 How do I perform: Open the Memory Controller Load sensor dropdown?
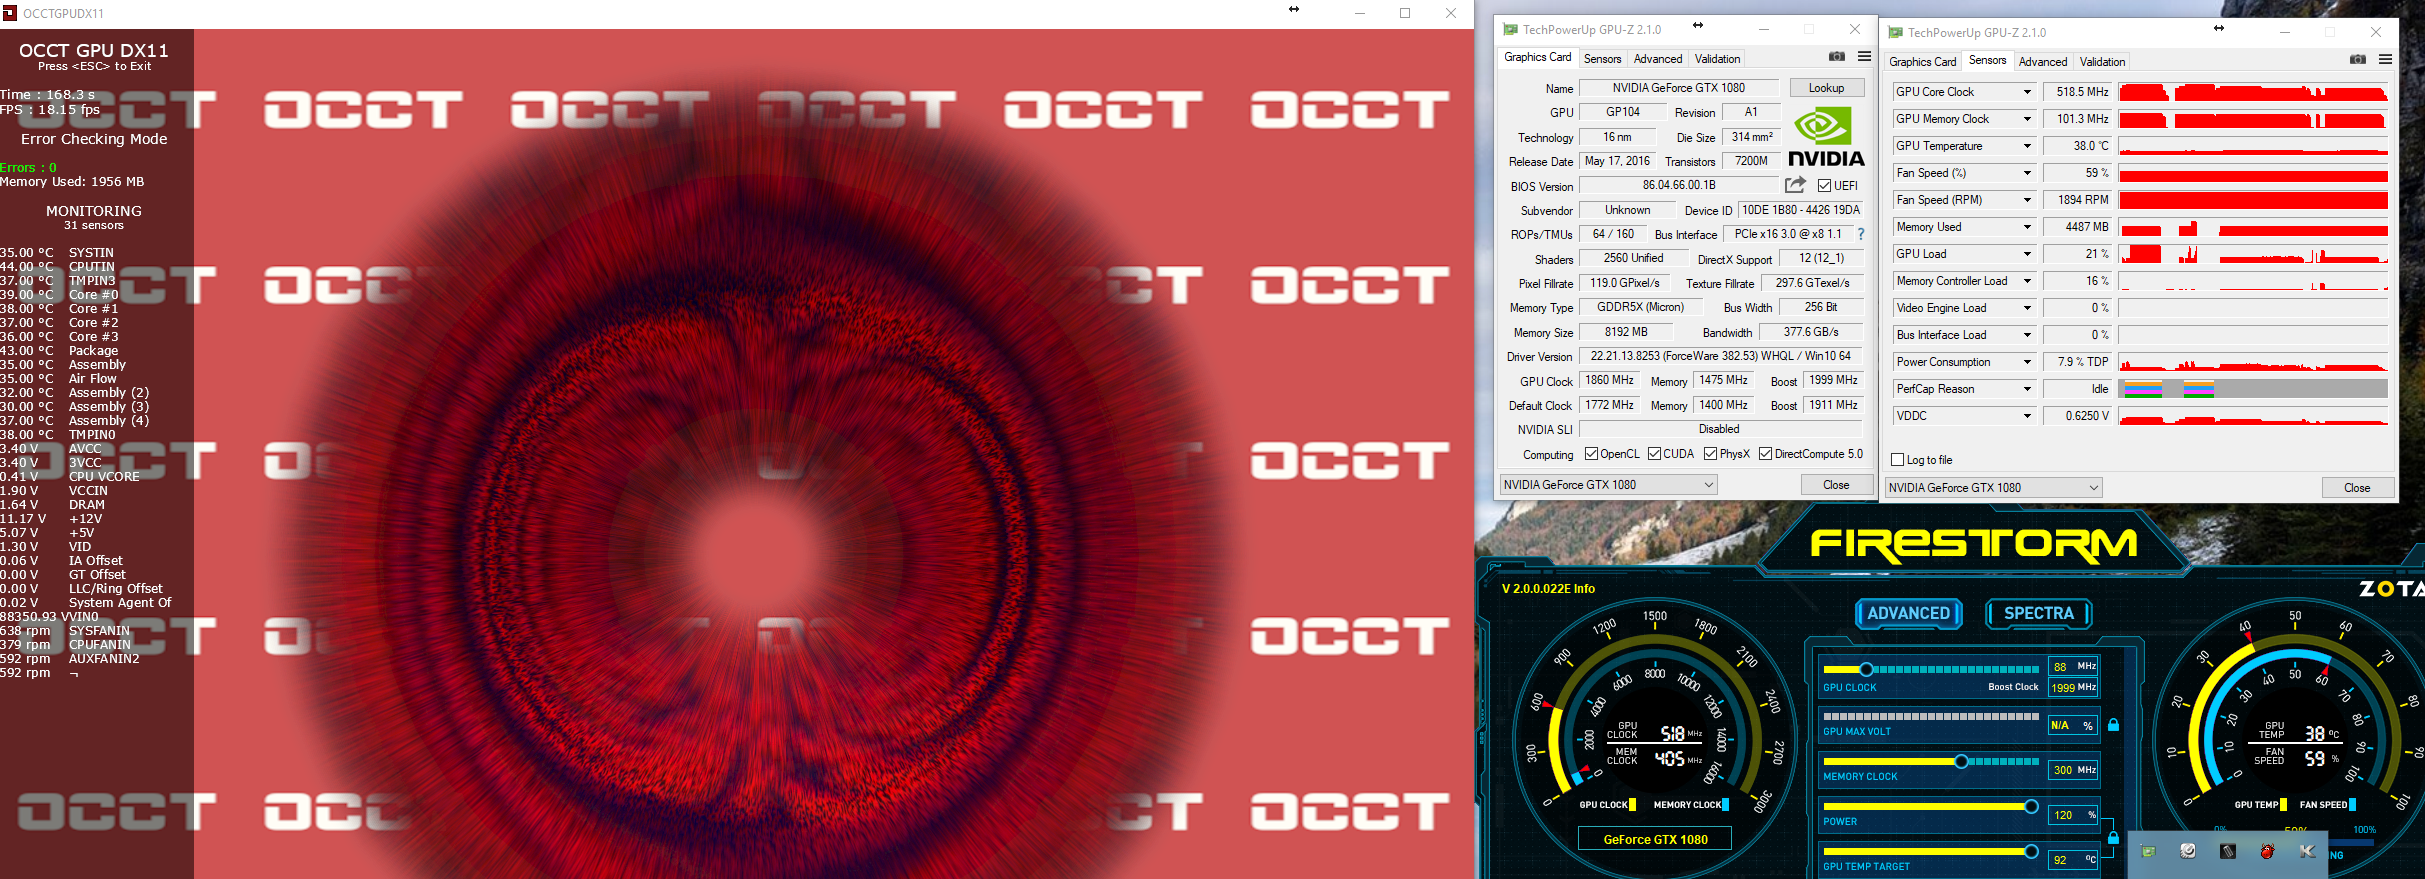[2027, 281]
